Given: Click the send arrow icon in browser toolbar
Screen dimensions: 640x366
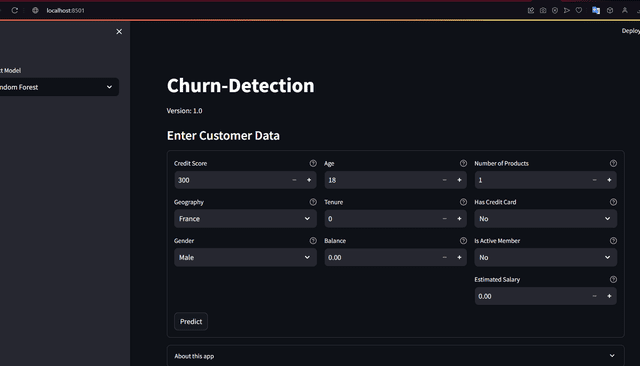Looking at the screenshot, I should (x=567, y=10).
